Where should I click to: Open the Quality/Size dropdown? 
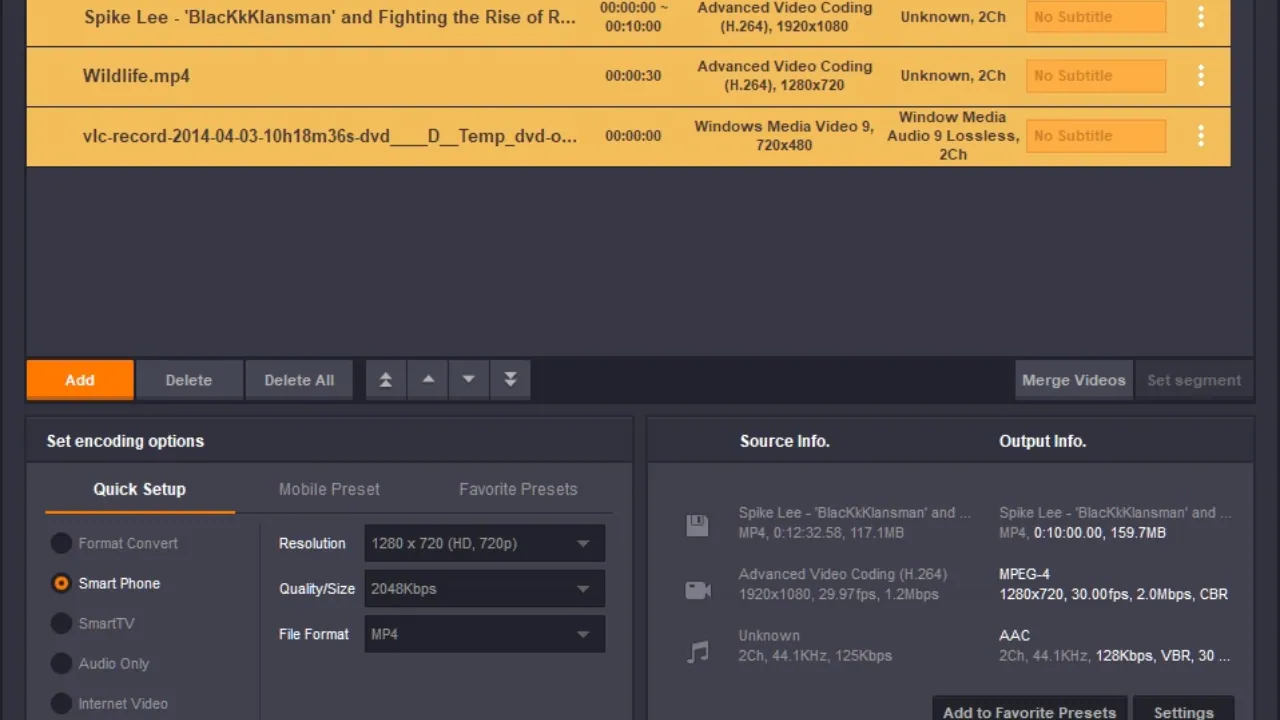click(484, 588)
